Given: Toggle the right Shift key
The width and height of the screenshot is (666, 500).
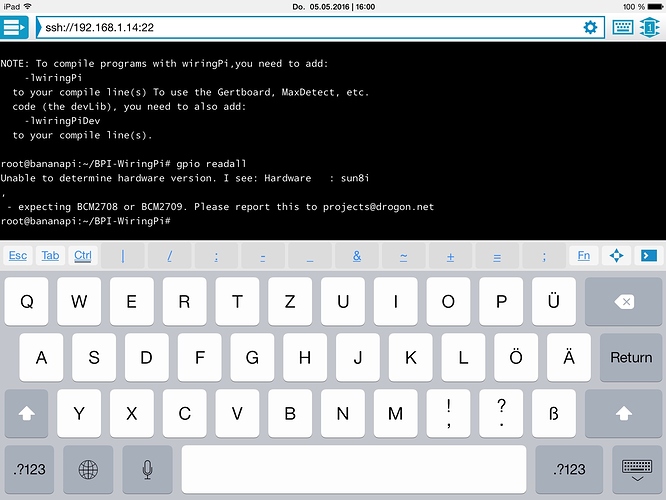Looking at the screenshot, I should [x=623, y=413].
